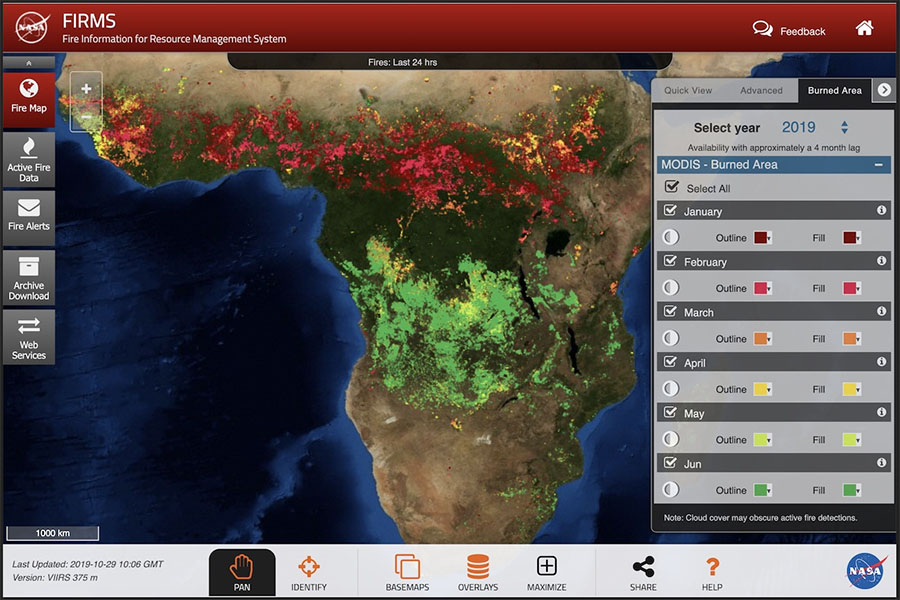The width and height of the screenshot is (900, 600).
Task: Show info for March layer
Action: pos(882,311)
